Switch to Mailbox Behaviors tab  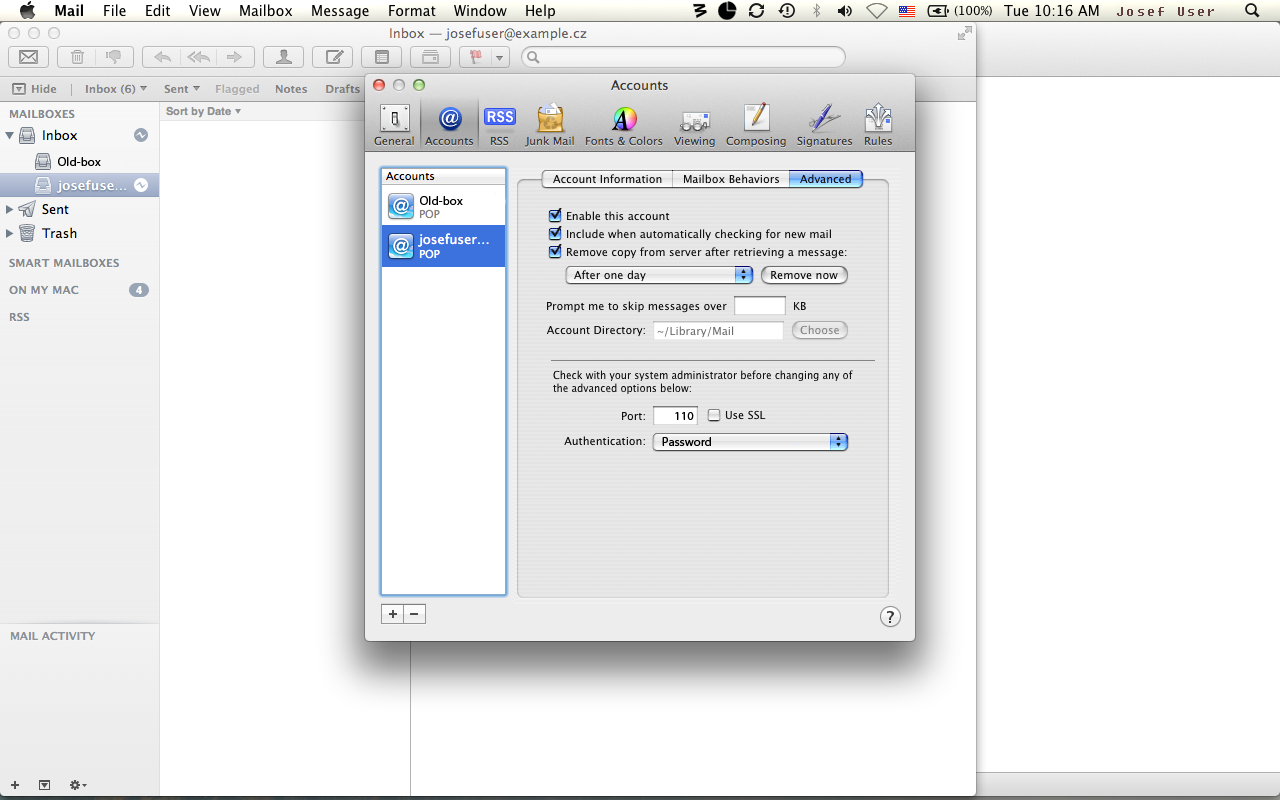click(x=731, y=179)
